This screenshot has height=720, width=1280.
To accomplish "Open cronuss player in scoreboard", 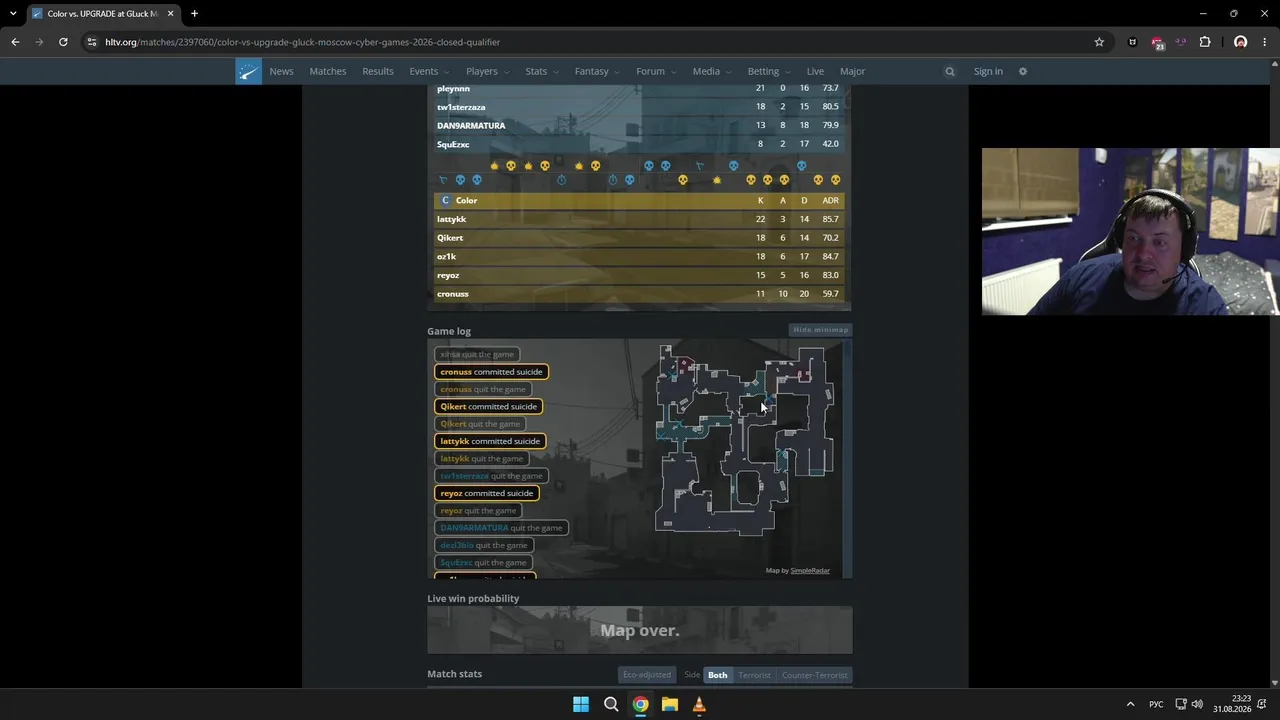I will point(453,294).
